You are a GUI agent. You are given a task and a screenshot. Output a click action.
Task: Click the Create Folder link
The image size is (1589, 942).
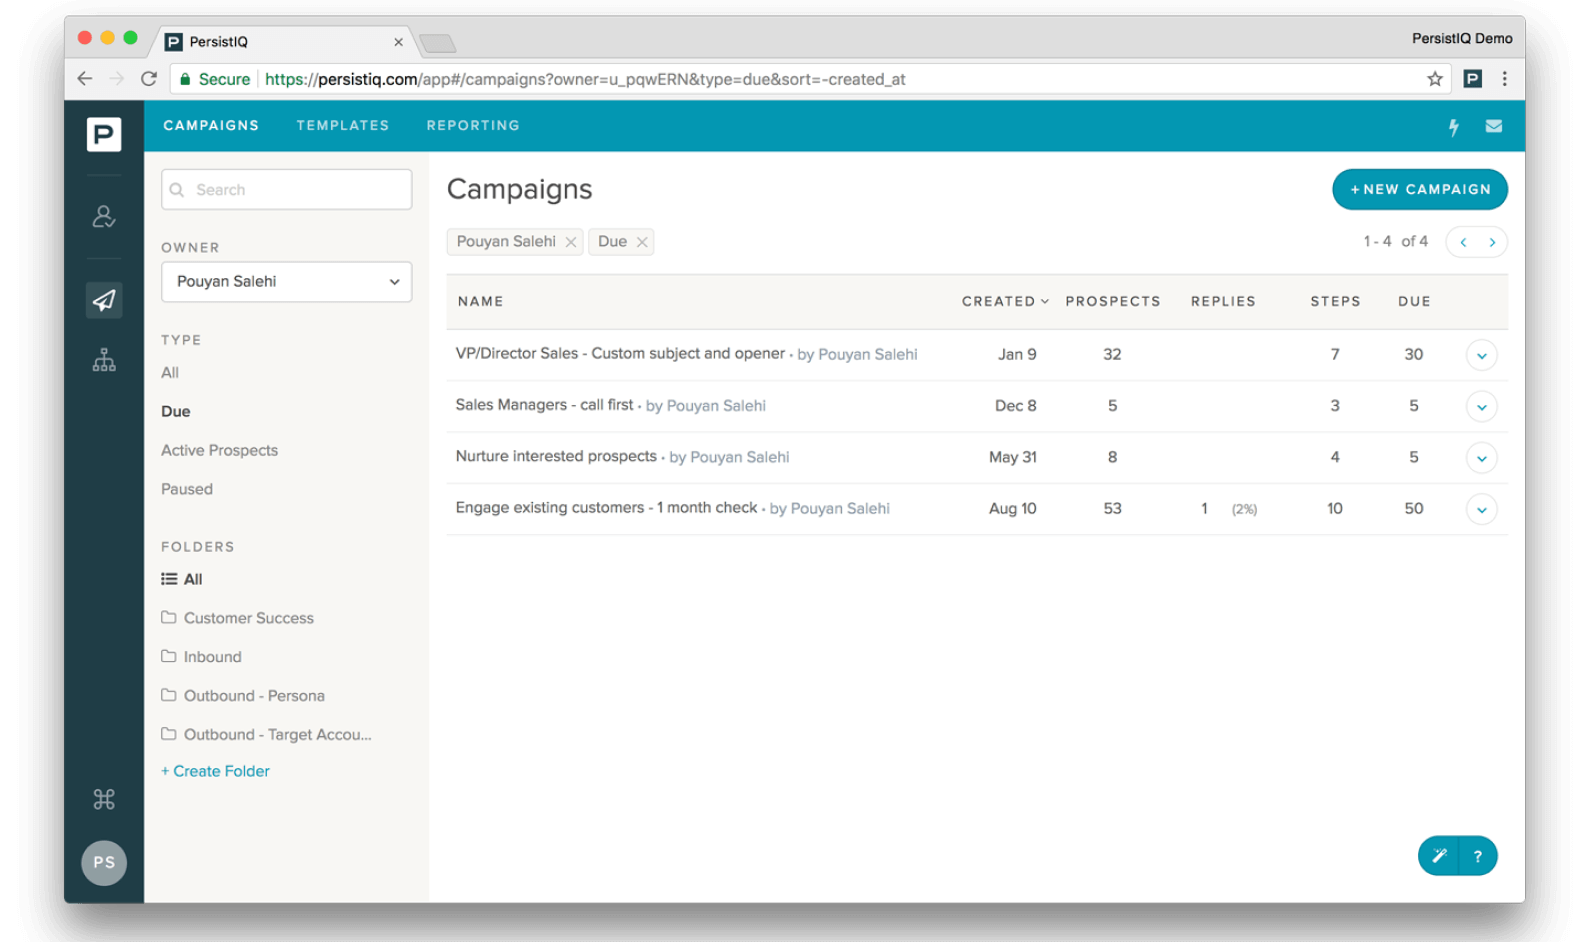pos(215,771)
